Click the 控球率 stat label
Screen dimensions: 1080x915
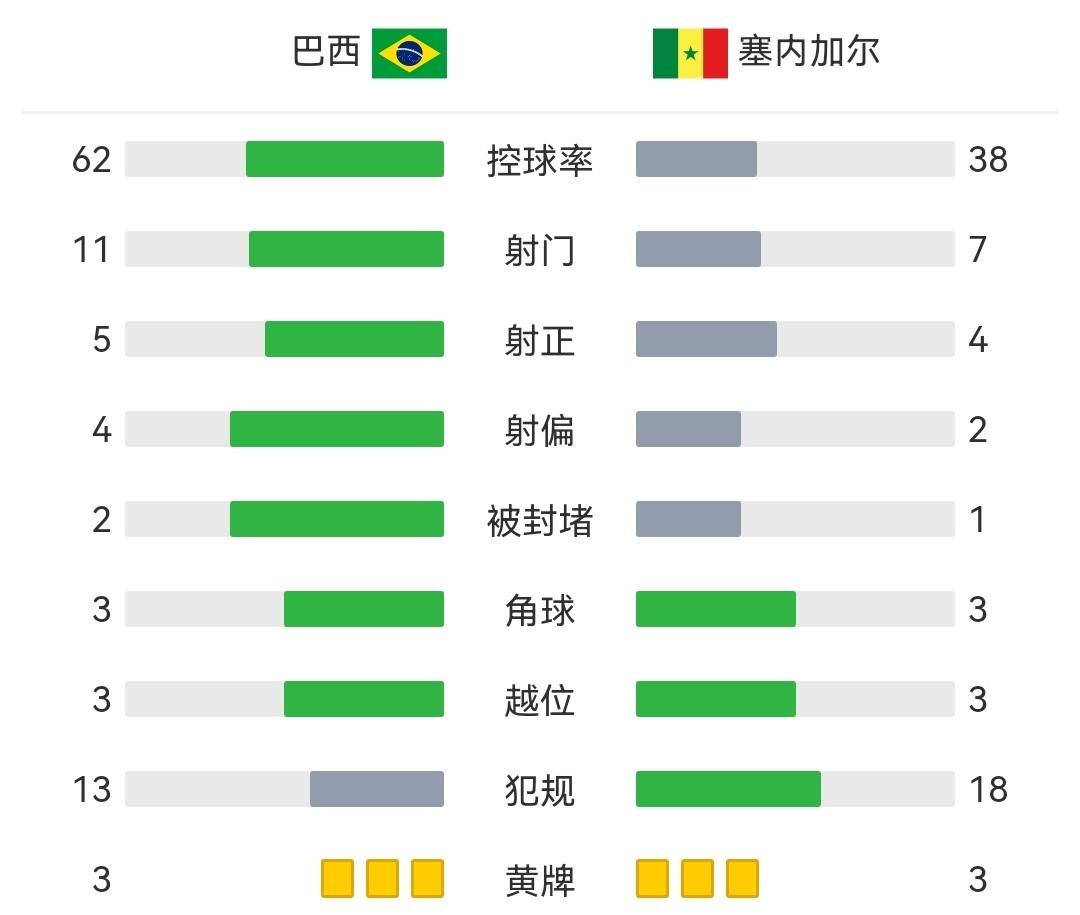tap(540, 160)
